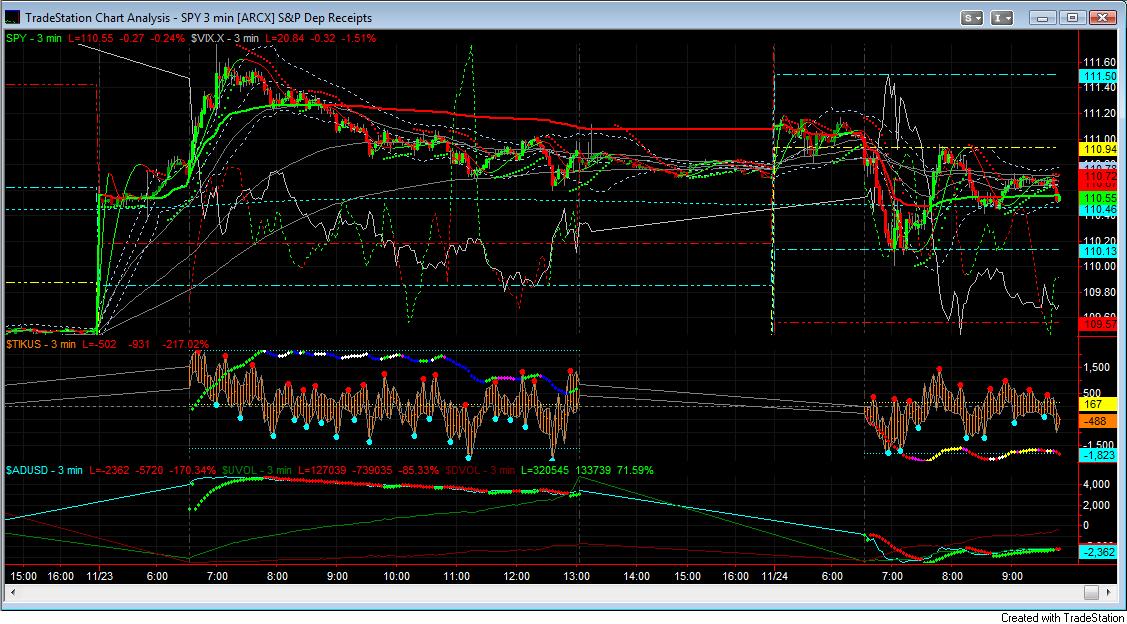Click the cyan 111.50 price marker
Viewport: 1127px width, 624px height.
1098,75
